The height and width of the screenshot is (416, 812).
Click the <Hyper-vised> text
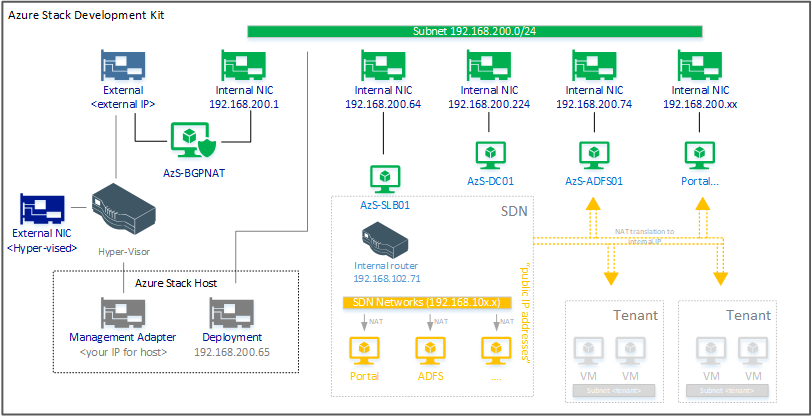(42, 248)
